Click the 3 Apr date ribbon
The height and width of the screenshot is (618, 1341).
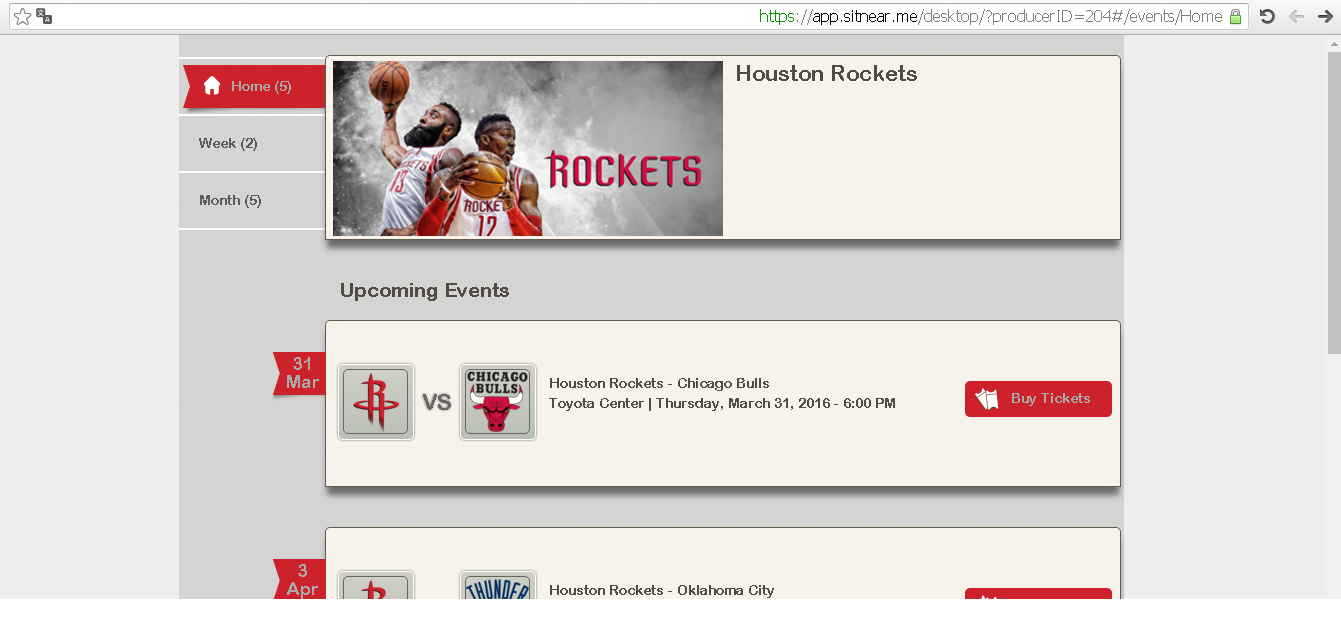(300, 580)
